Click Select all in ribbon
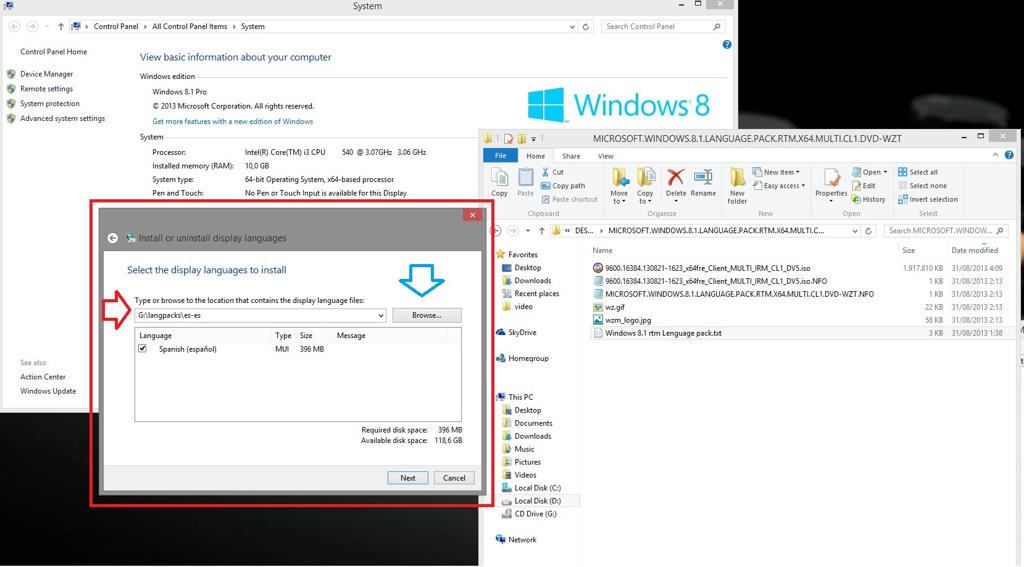The image size is (1024, 567). click(918, 172)
